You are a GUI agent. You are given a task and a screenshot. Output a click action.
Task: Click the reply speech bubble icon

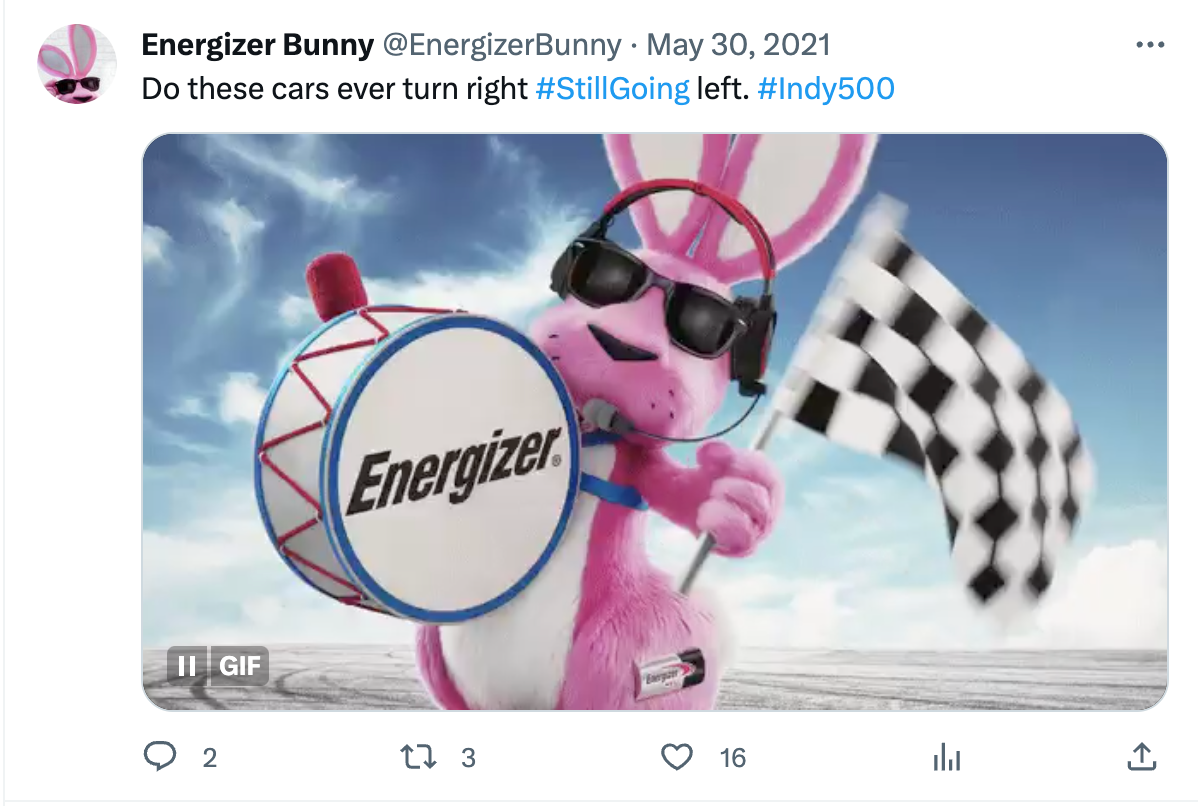click(160, 756)
